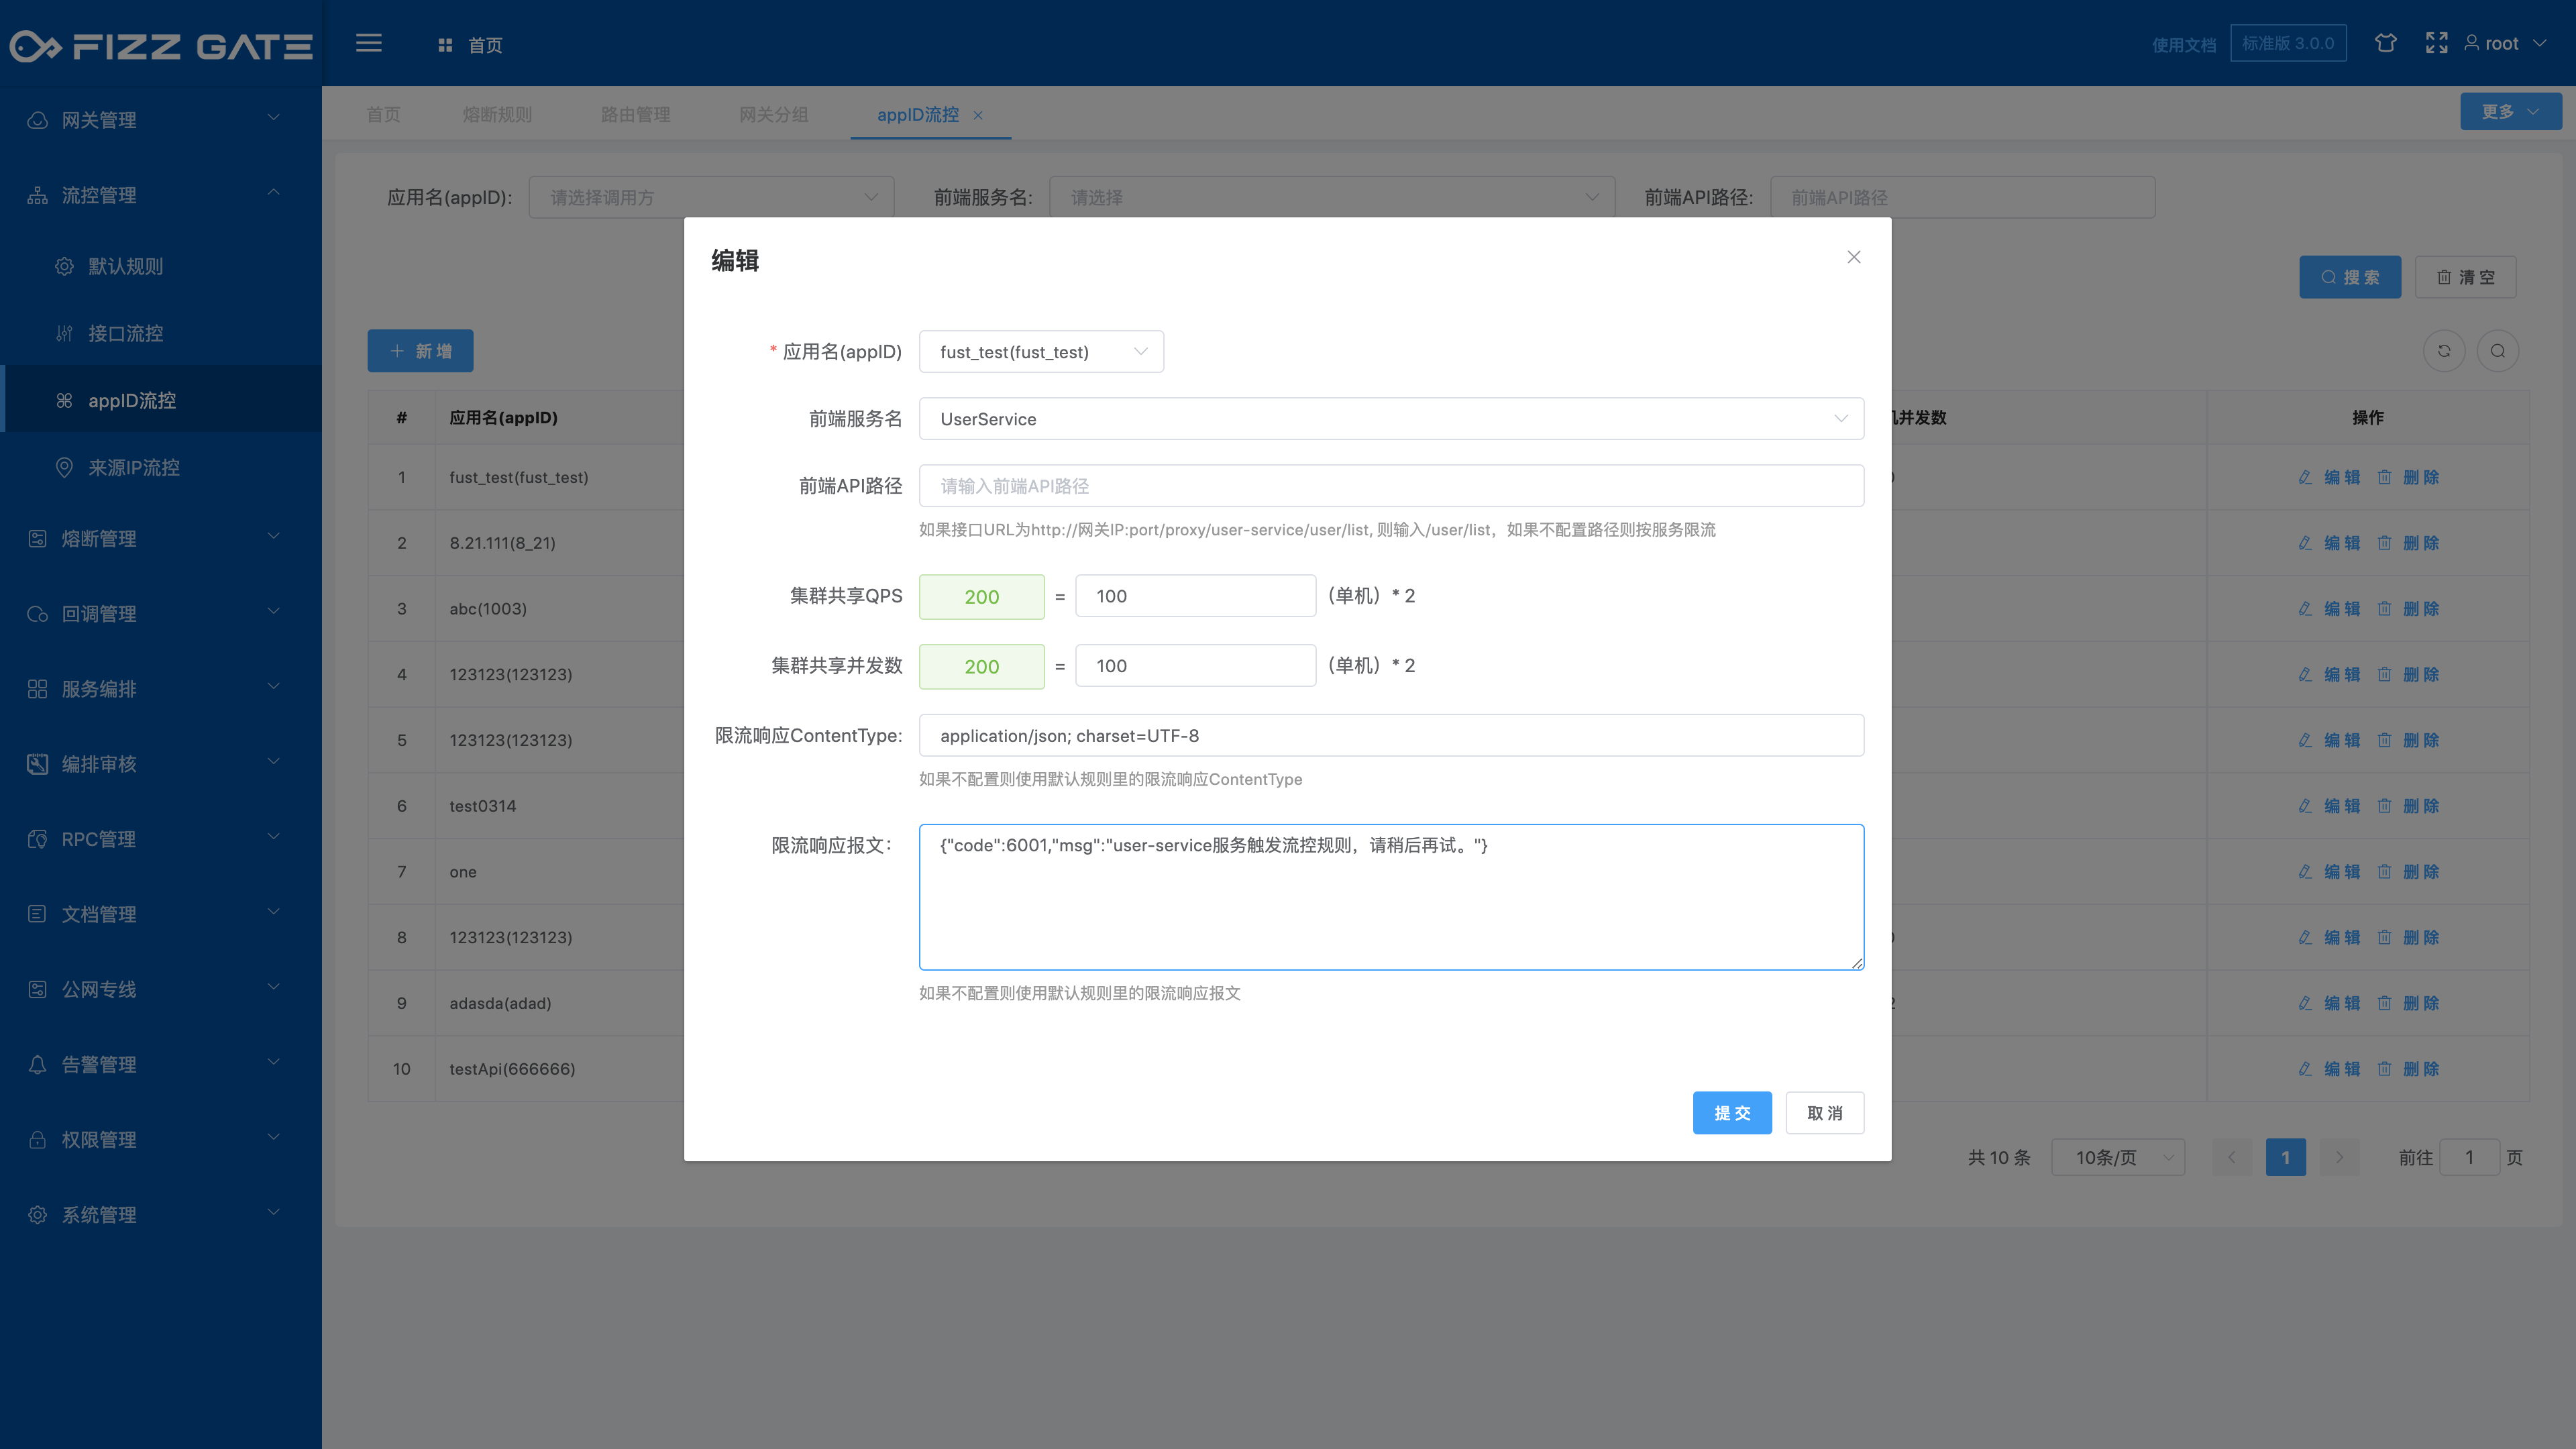Submit the edit form with 提交
Viewport: 2576px width, 1449px height.
click(x=1732, y=1112)
